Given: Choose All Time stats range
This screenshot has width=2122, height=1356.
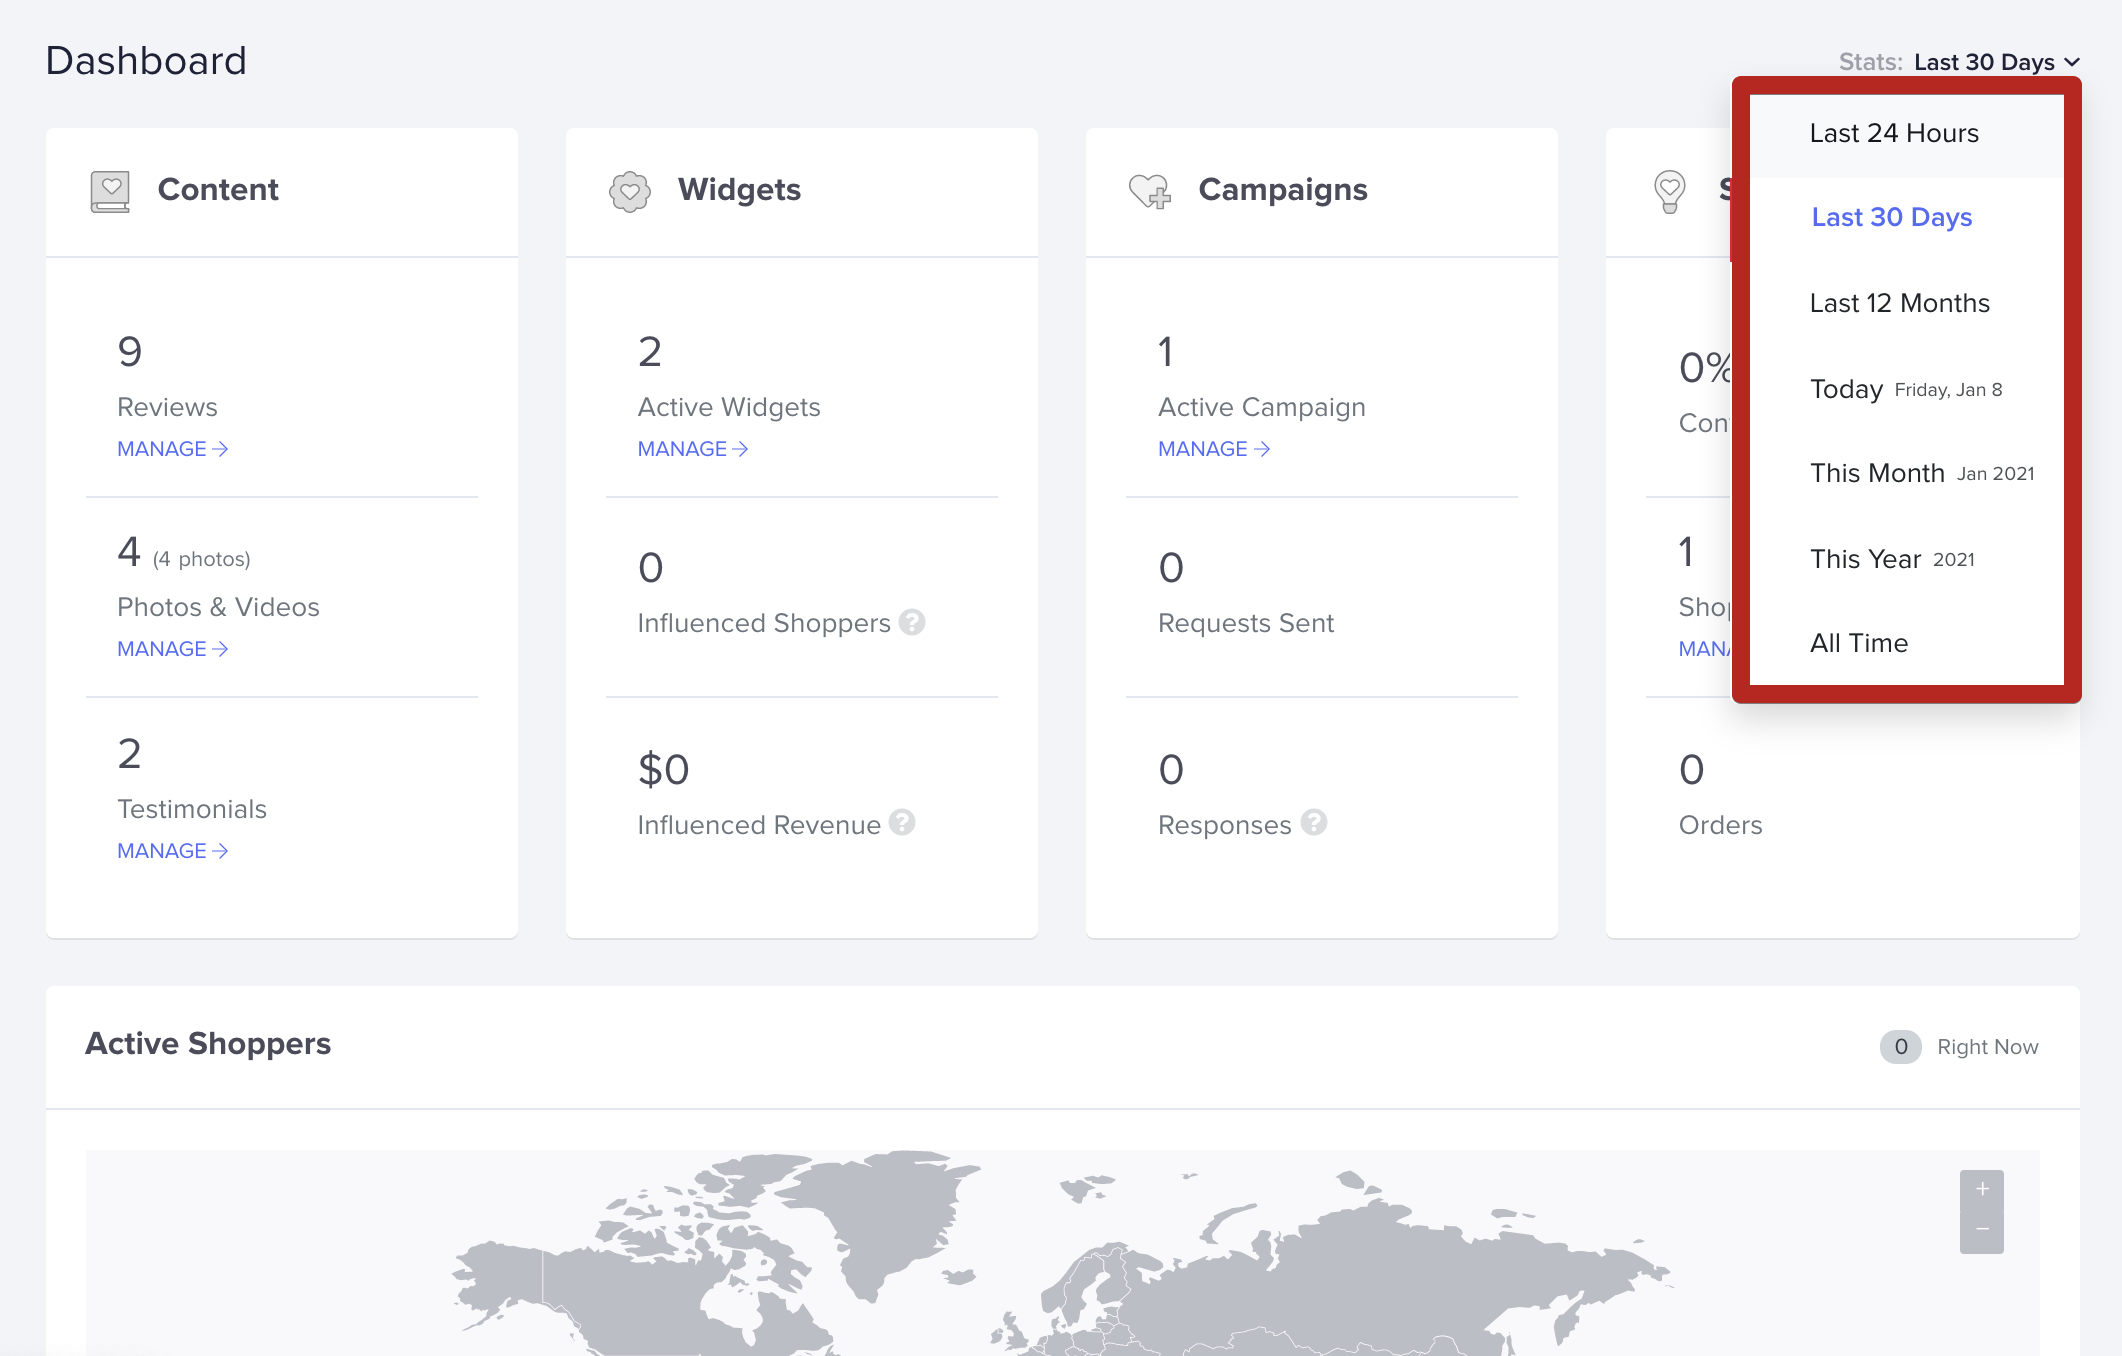Looking at the screenshot, I should click(1858, 643).
